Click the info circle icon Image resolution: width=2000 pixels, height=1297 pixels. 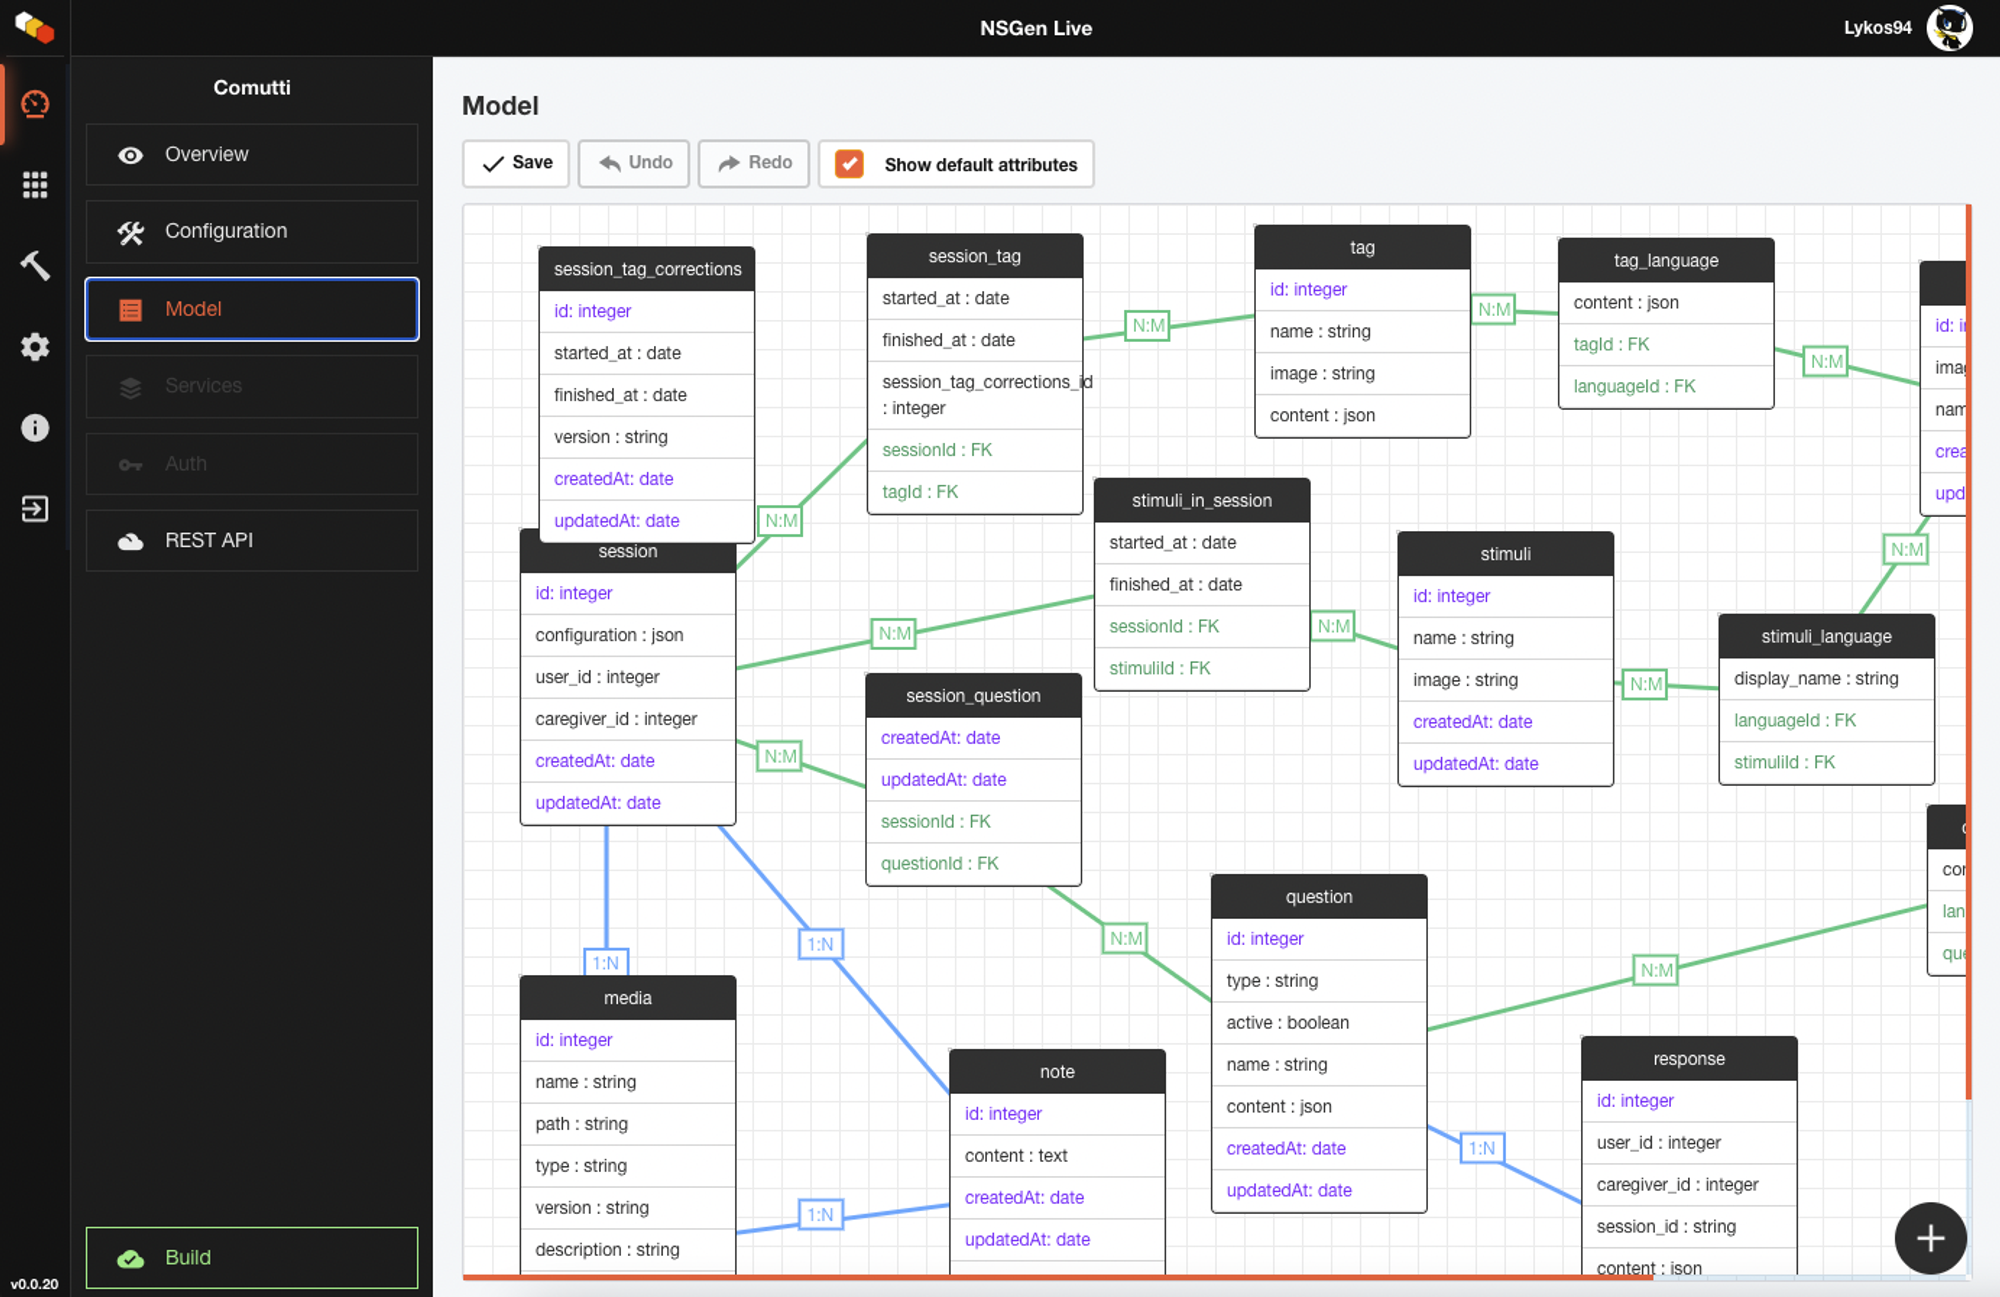tap(35, 428)
